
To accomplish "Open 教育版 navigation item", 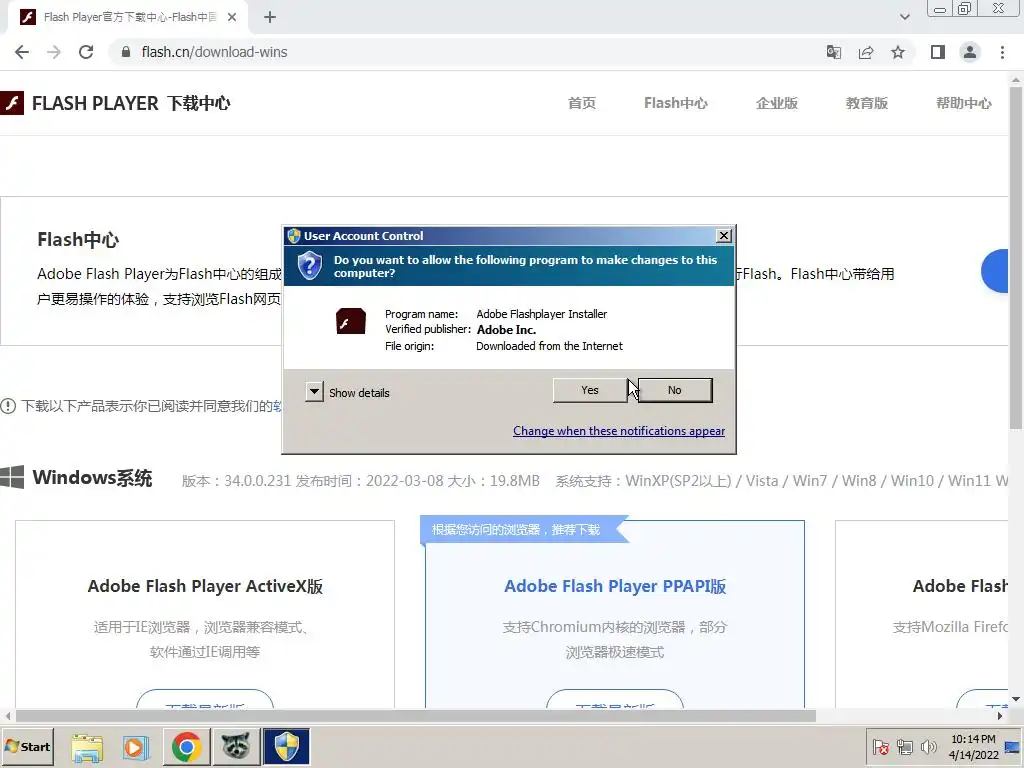I will click(x=867, y=103).
